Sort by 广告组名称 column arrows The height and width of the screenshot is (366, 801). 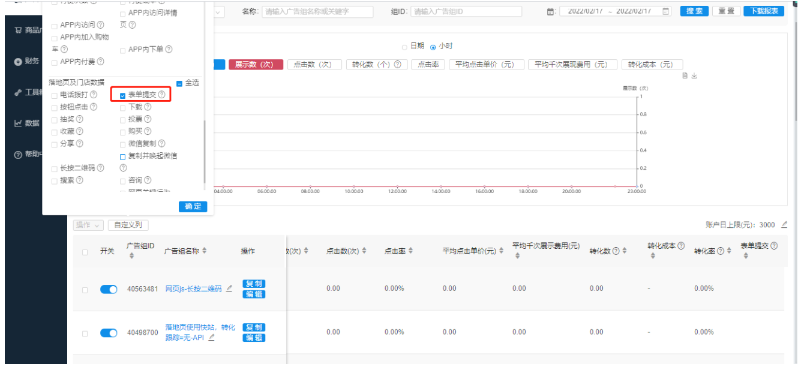[x=205, y=251]
